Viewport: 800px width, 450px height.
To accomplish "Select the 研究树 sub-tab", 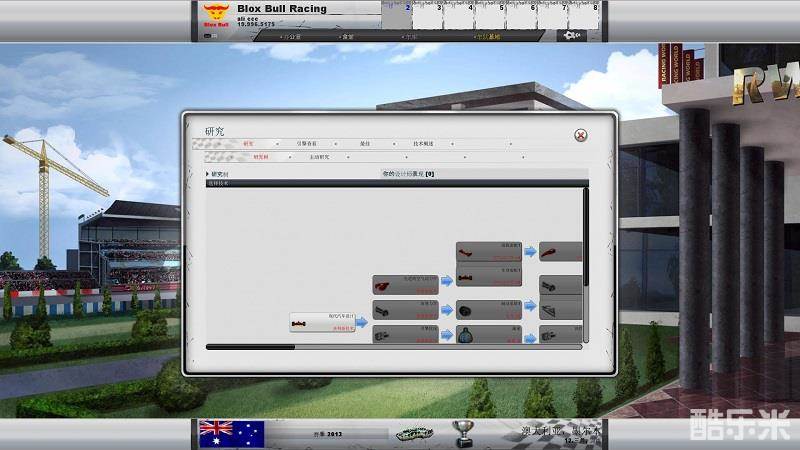I will [260, 157].
